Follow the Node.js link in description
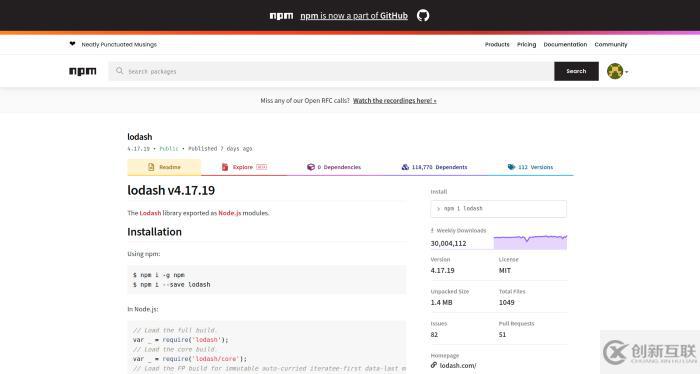Screen dimensions: 700x374 tap(229, 213)
